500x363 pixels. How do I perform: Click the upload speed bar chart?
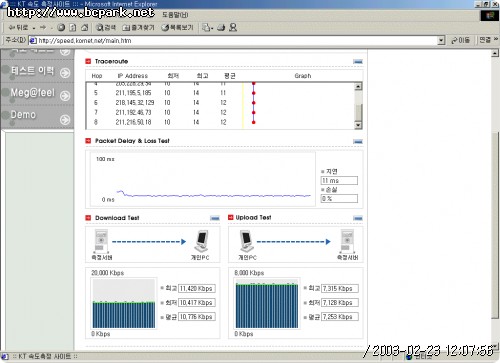pyautogui.click(x=267, y=304)
